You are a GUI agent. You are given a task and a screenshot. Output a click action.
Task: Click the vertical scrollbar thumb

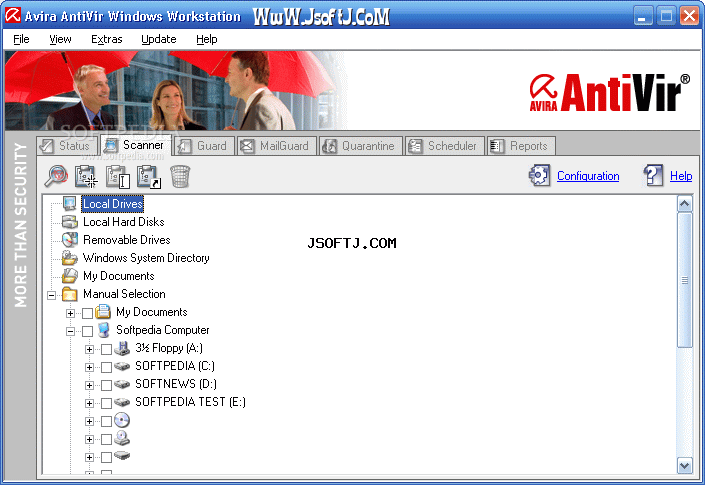(684, 280)
